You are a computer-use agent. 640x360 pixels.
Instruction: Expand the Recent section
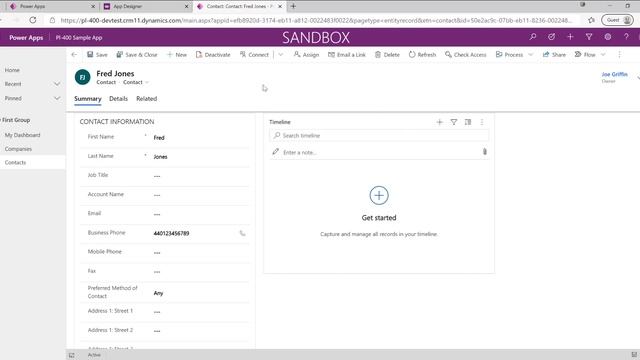click(57, 84)
